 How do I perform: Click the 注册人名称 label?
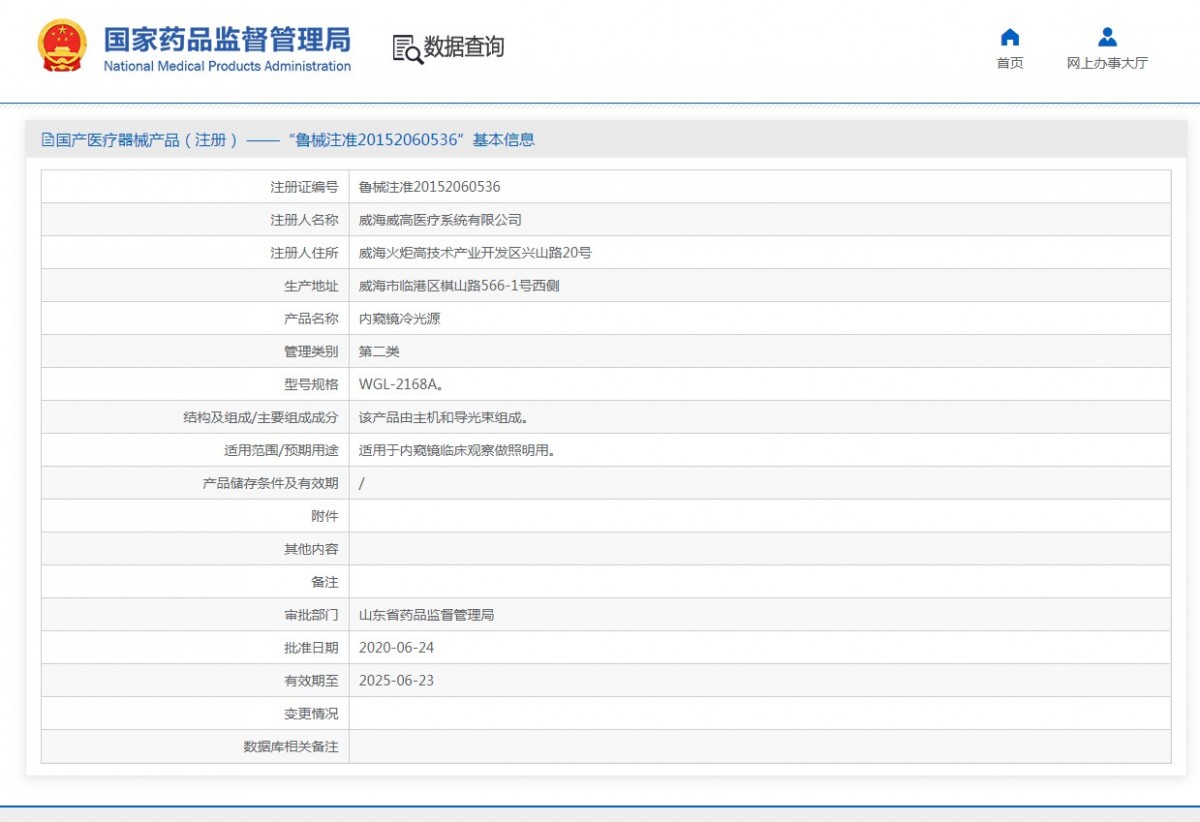click(x=304, y=220)
